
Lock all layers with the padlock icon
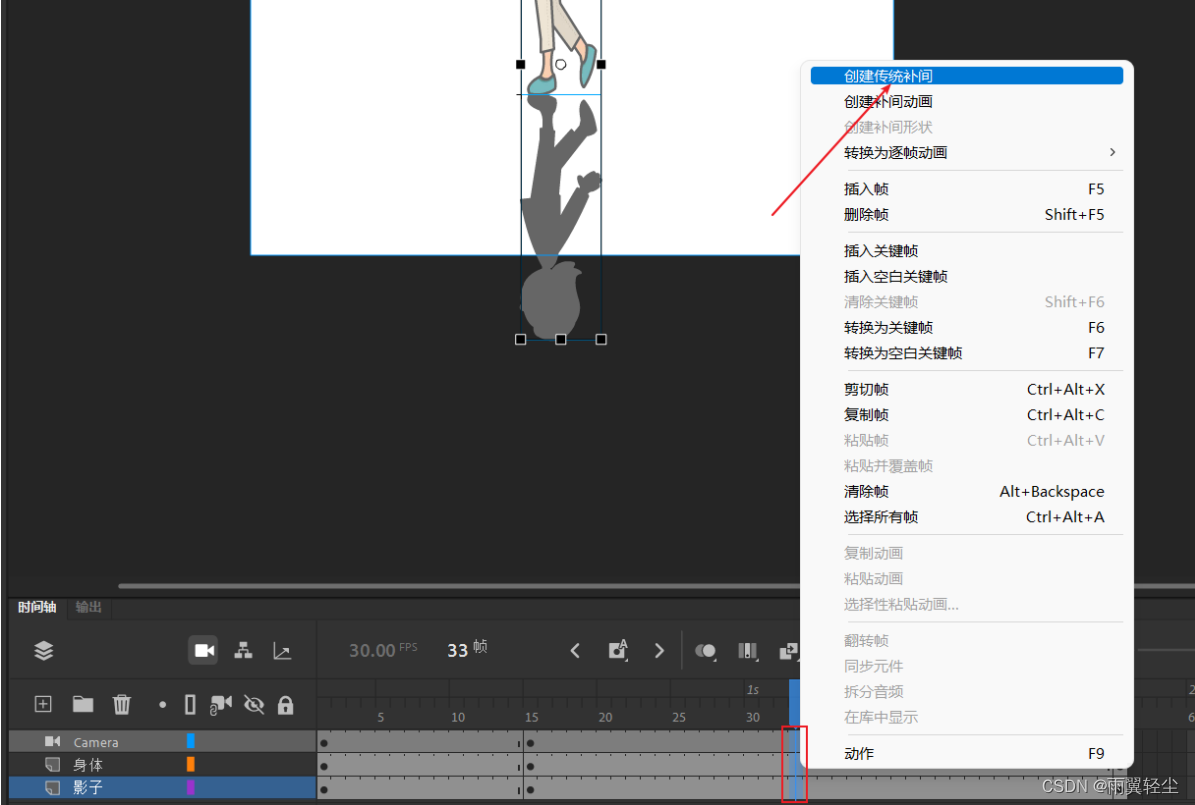pos(286,704)
